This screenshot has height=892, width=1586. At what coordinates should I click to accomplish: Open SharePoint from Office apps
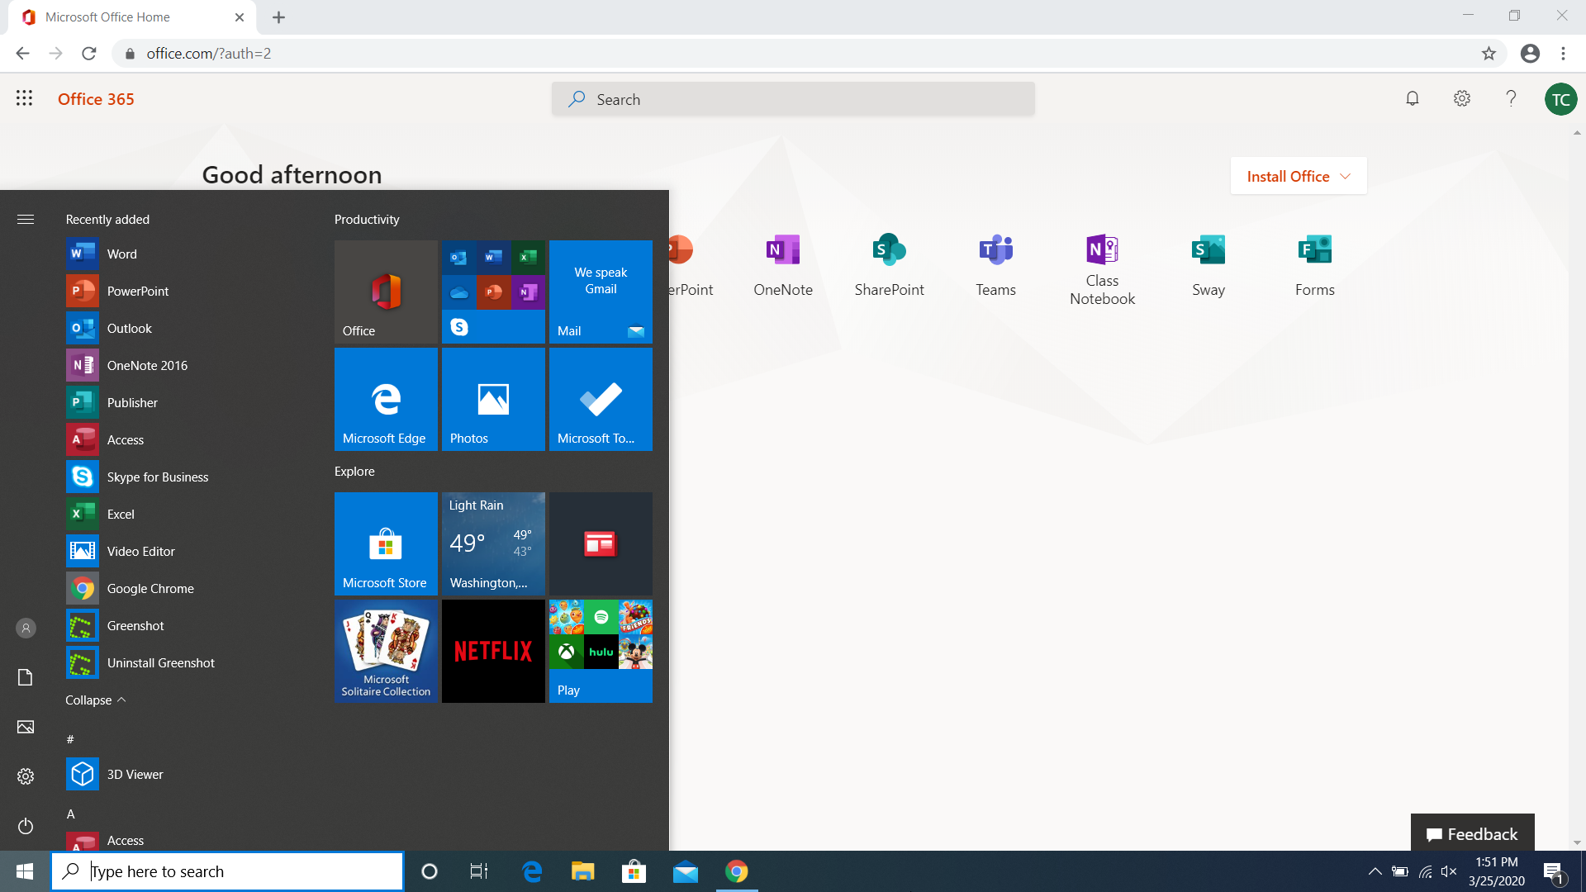pos(888,264)
